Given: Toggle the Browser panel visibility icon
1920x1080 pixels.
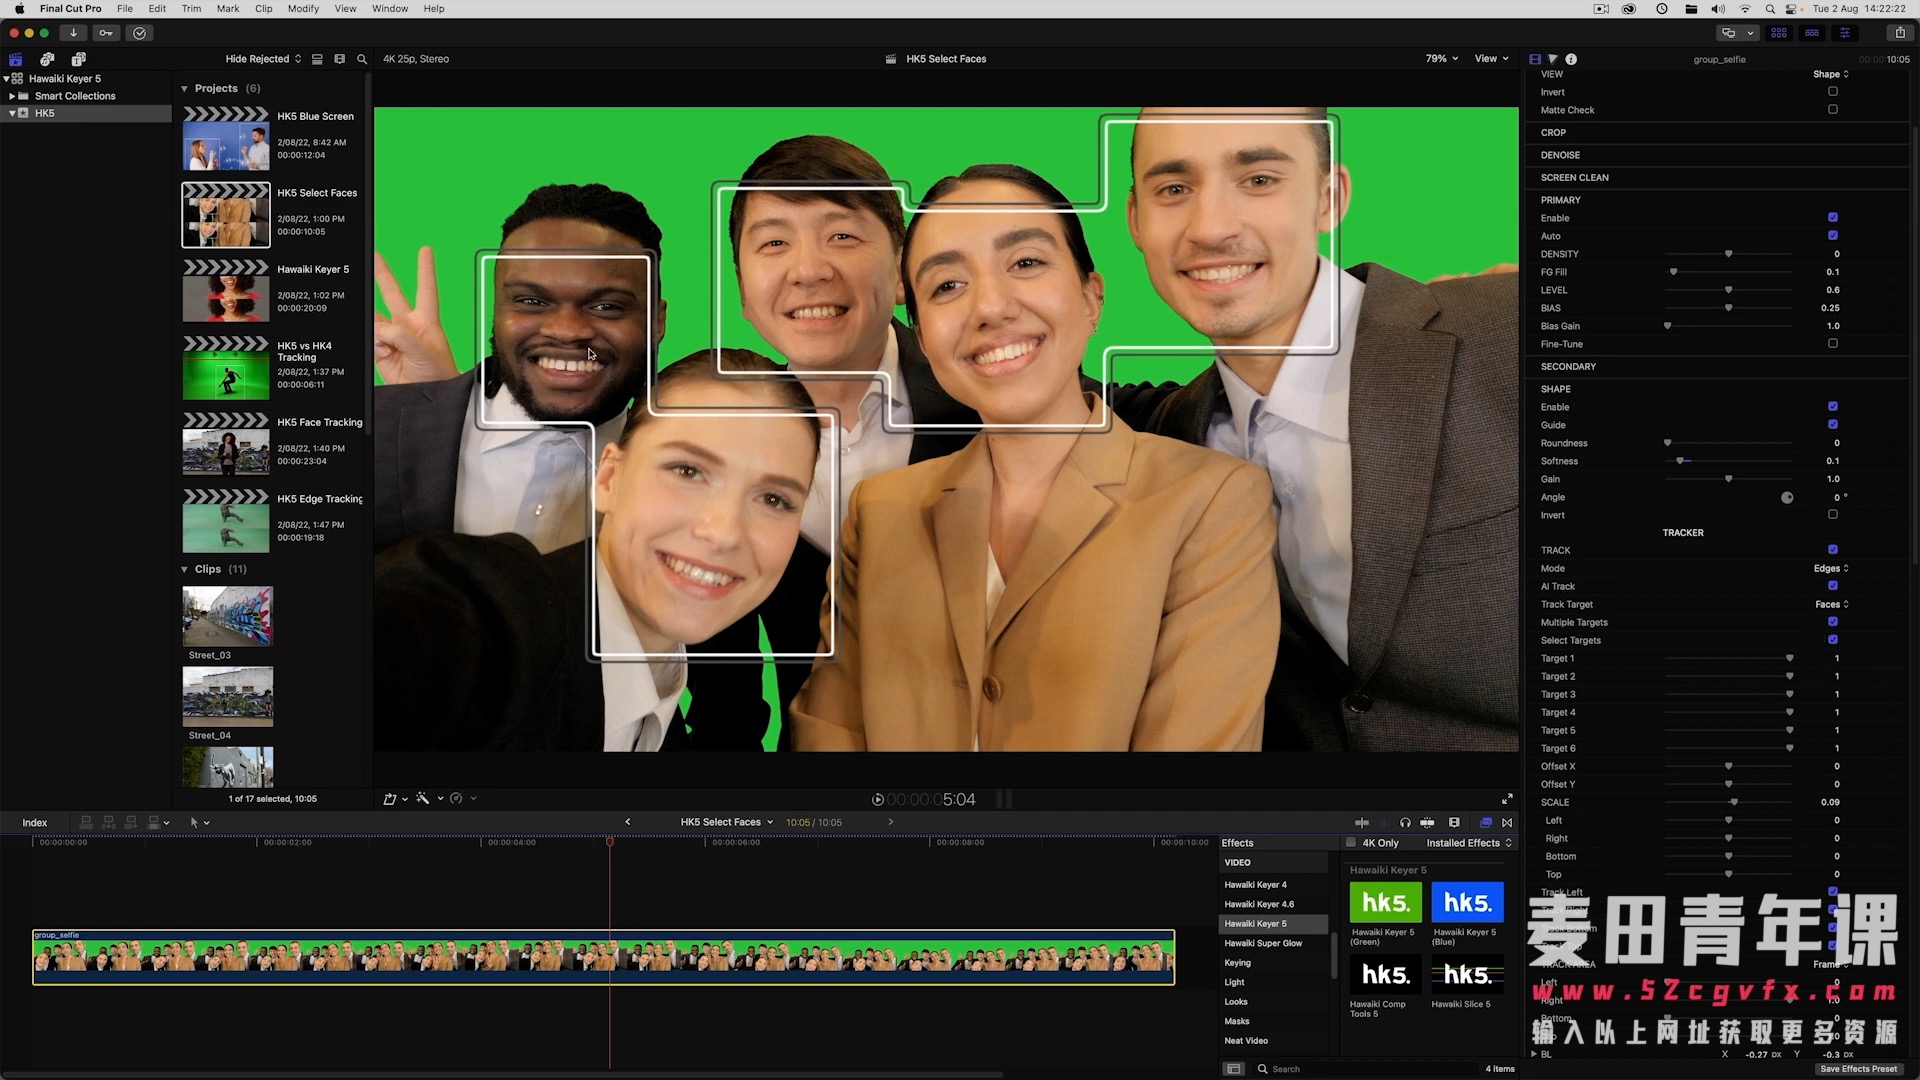Looking at the screenshot, I should tap(1779, 33).
